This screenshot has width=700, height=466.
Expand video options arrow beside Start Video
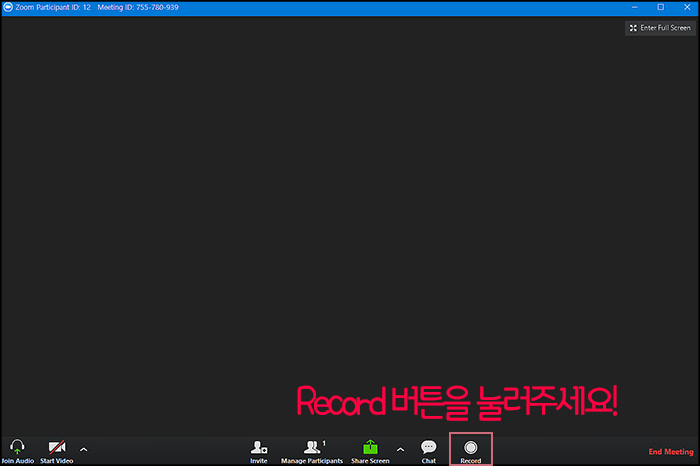click(x=83, y=449)
